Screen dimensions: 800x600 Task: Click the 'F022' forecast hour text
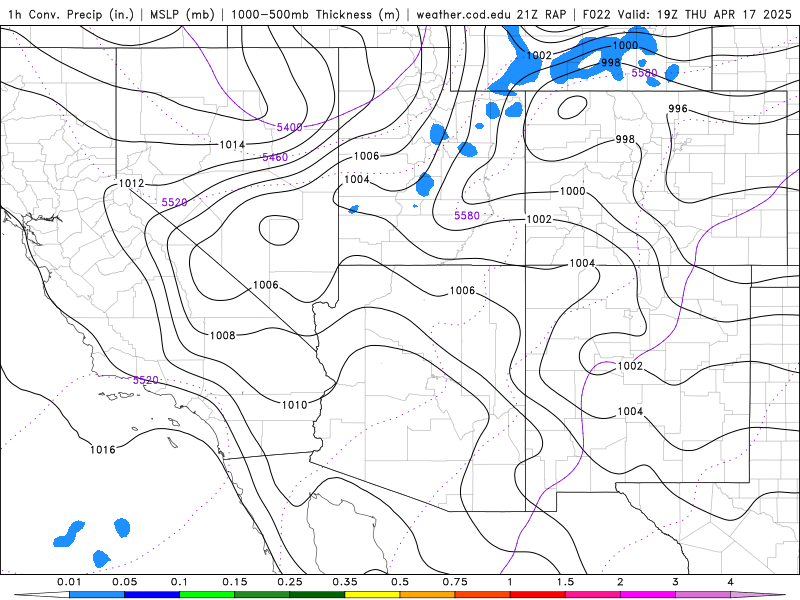pyautogui.click(x=596, y=14)
